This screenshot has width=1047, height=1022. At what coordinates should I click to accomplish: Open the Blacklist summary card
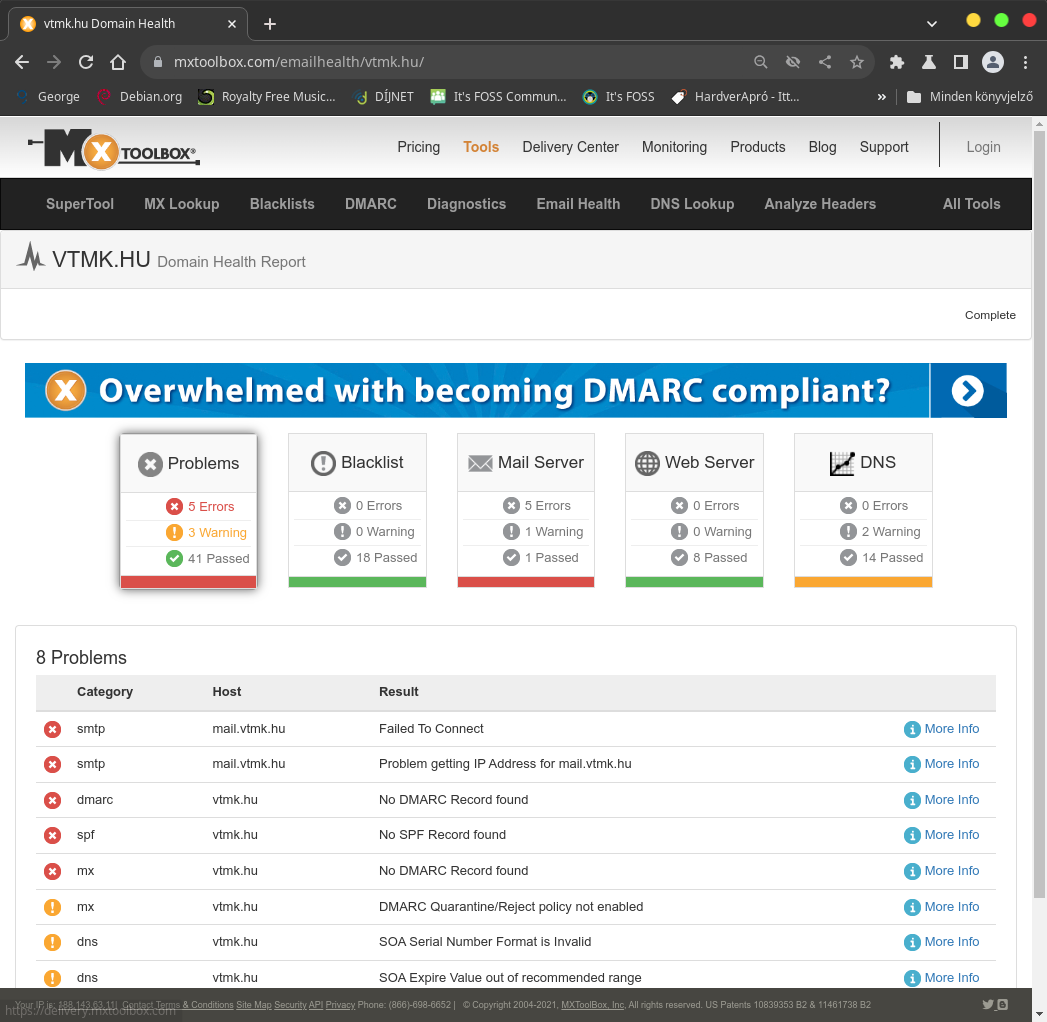(x=357, y=511)
